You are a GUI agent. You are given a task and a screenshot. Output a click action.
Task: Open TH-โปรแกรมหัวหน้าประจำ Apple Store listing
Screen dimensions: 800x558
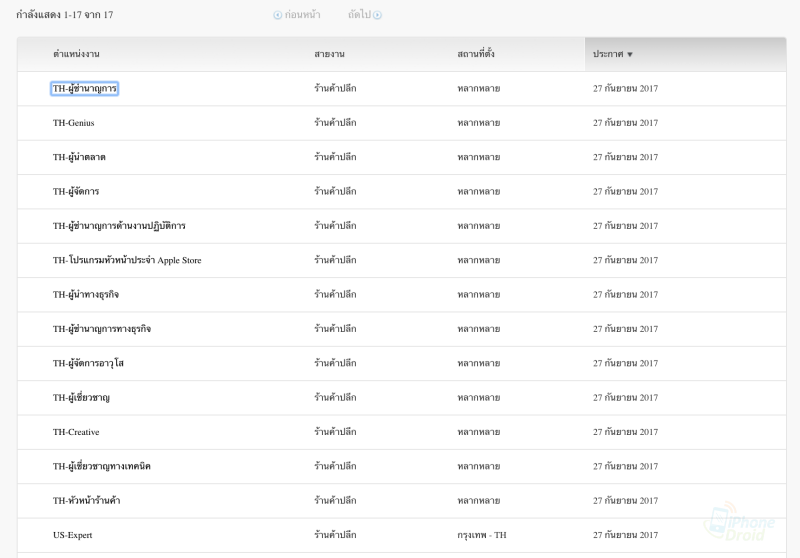coord(127,260)
